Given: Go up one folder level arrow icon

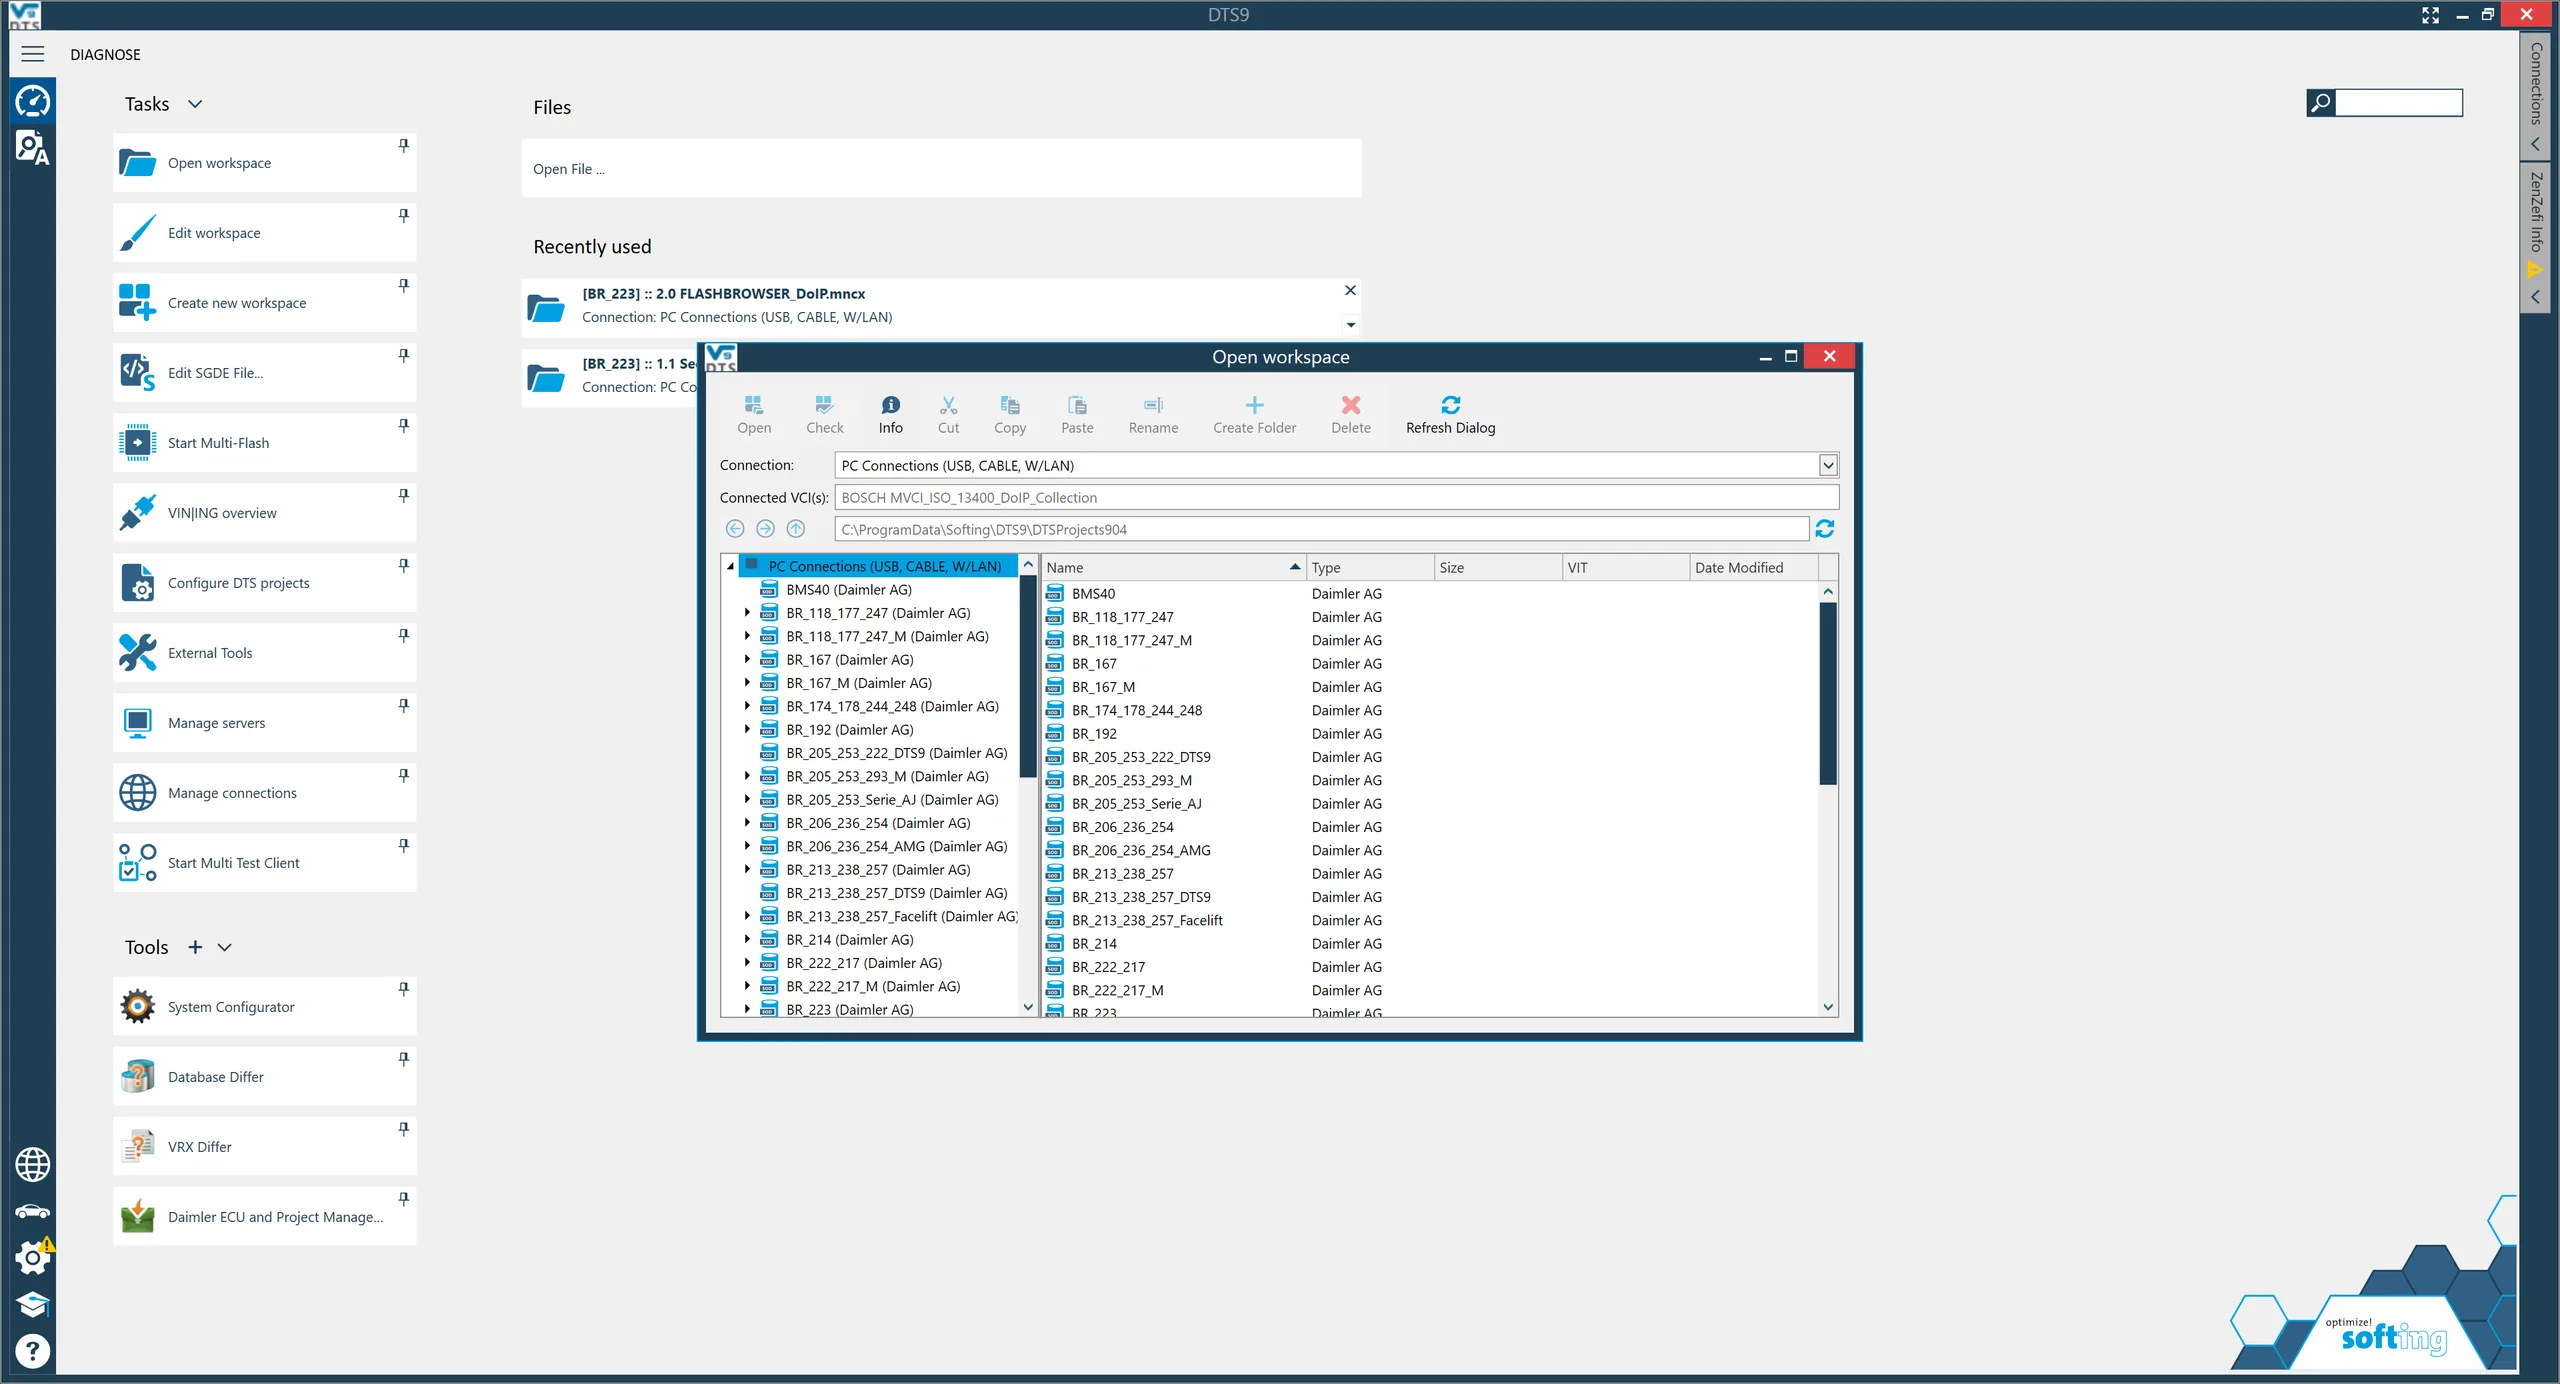Looking at the screenshot, I should pyautogui.click(x=796, y=529).
